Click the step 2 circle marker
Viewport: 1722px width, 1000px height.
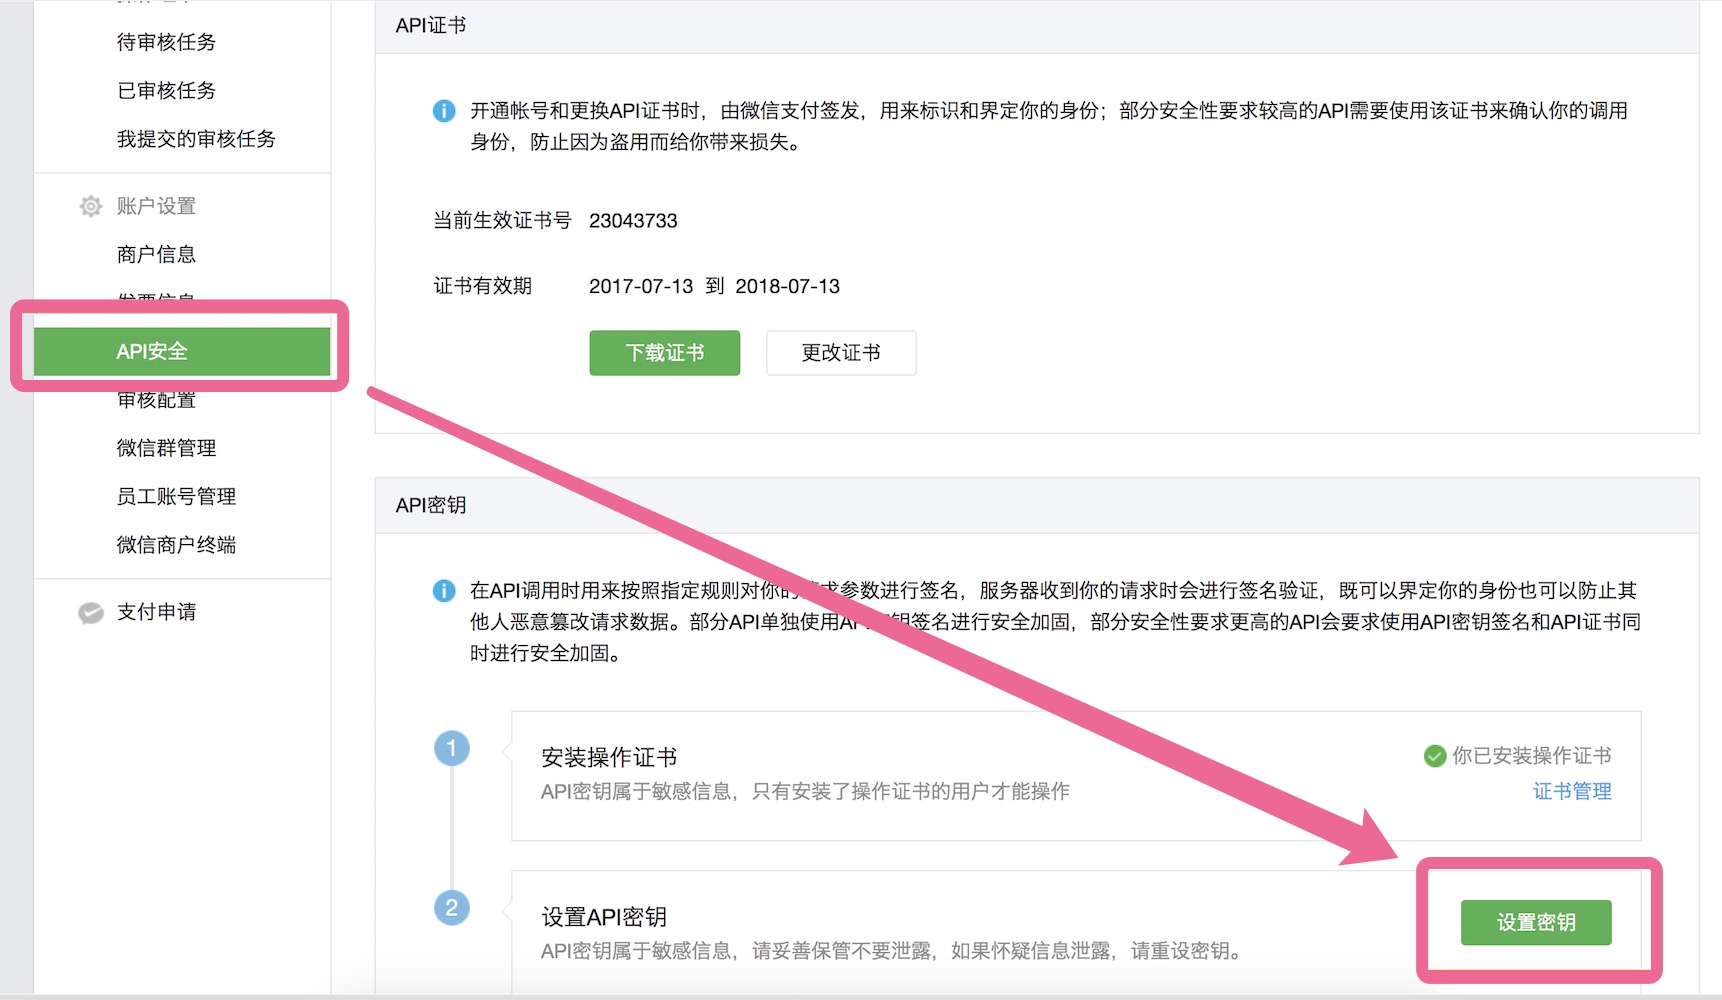[x=451, y=908]
